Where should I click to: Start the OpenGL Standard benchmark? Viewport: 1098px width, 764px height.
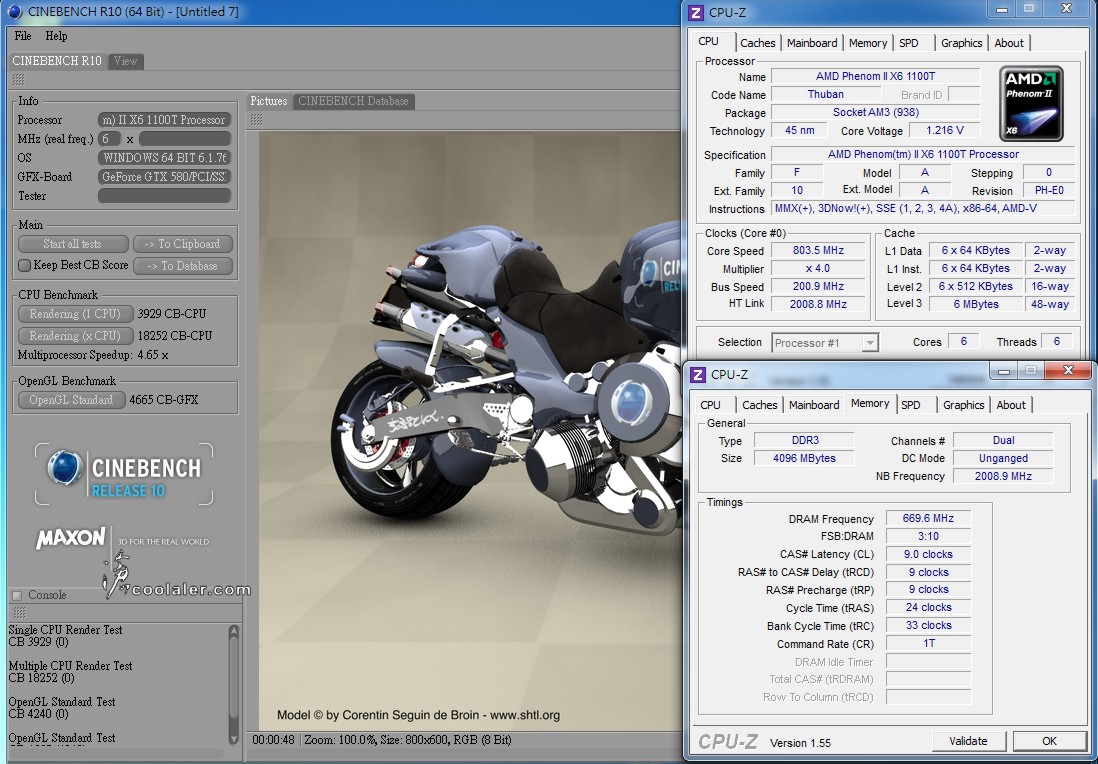(x=71, y=399)
